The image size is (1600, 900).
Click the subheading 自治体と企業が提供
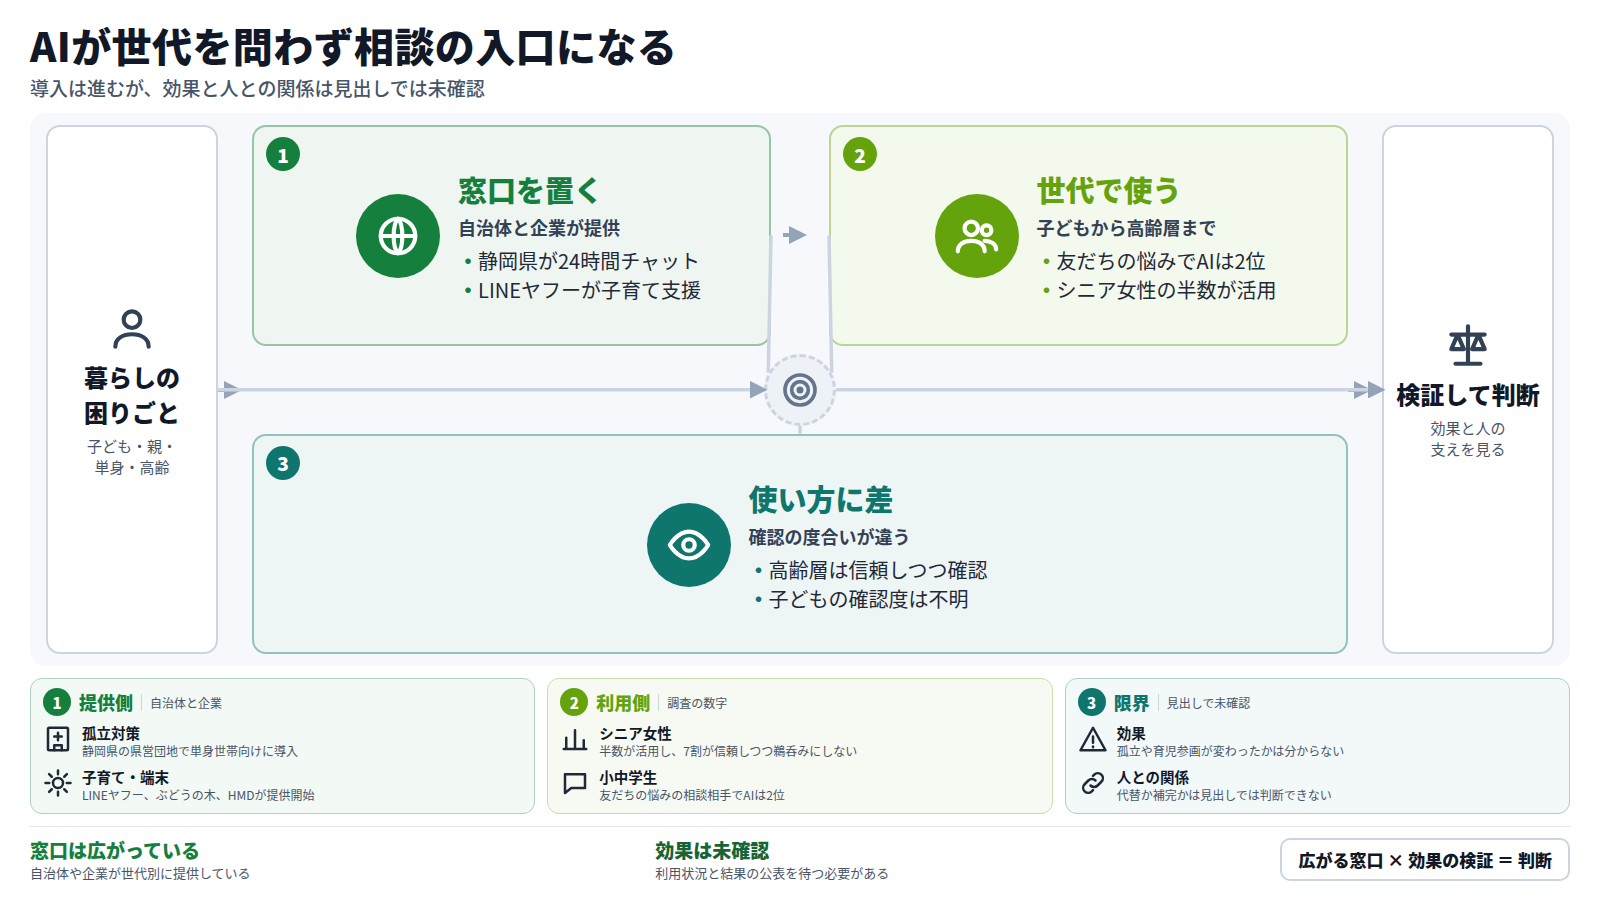point(540,228)
